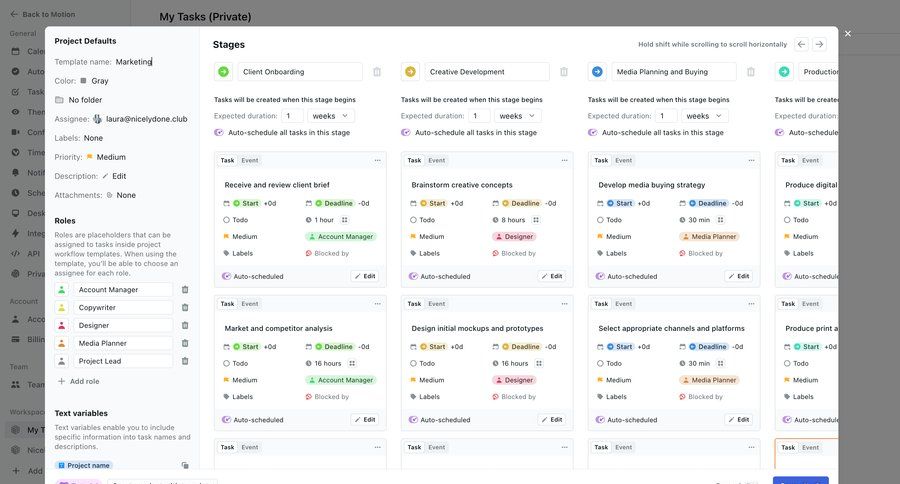Select Task tab on Receive and review client brief
The image size is (900, 484).
227,160
